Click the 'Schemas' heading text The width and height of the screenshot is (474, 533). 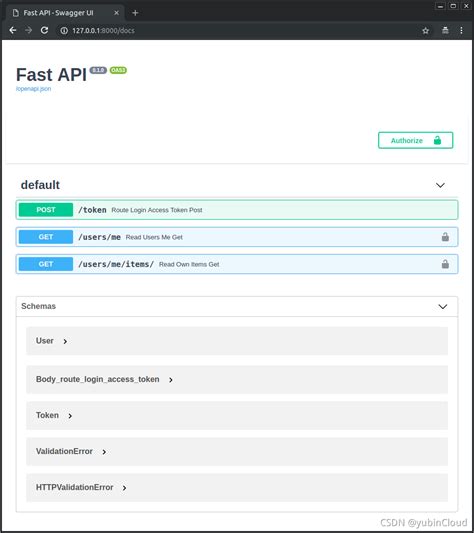pyautogui.click(x=38, y=306)
